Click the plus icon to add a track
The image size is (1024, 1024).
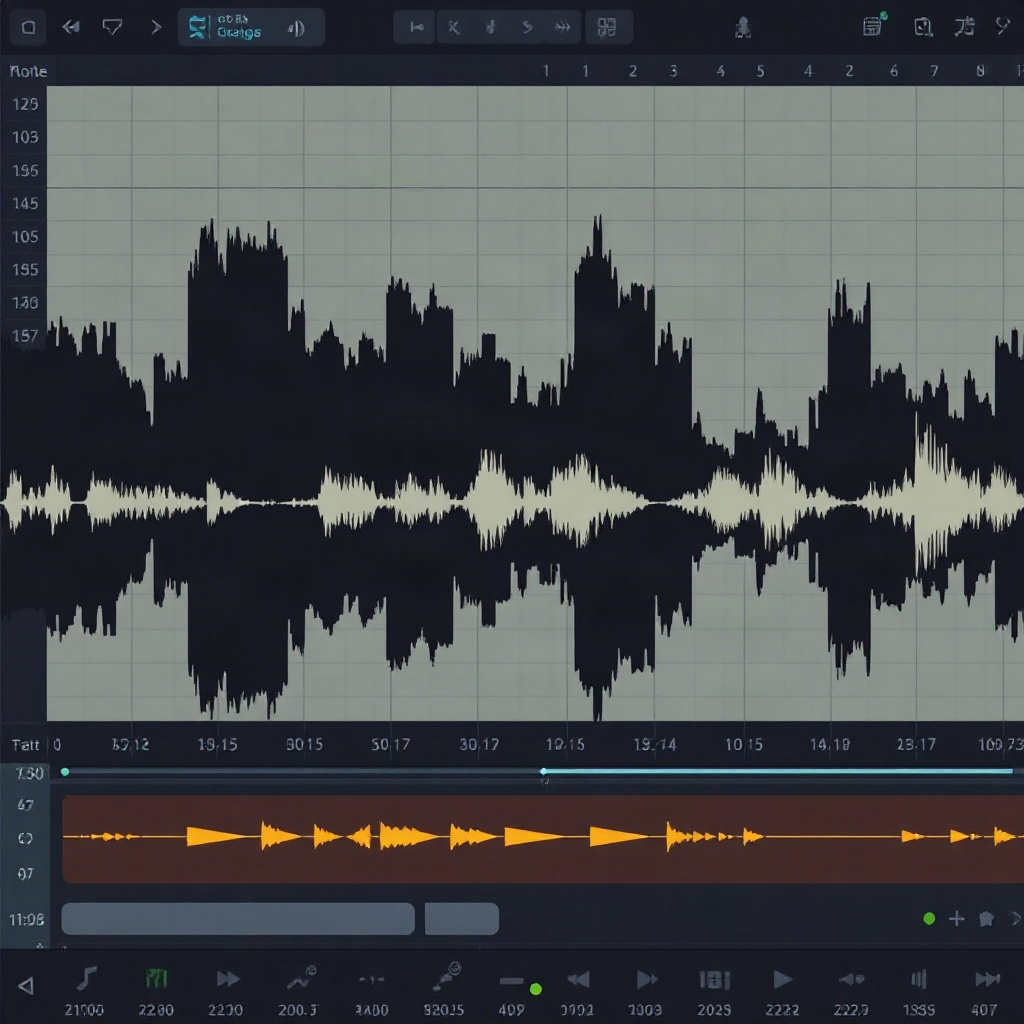click(957, 919)
